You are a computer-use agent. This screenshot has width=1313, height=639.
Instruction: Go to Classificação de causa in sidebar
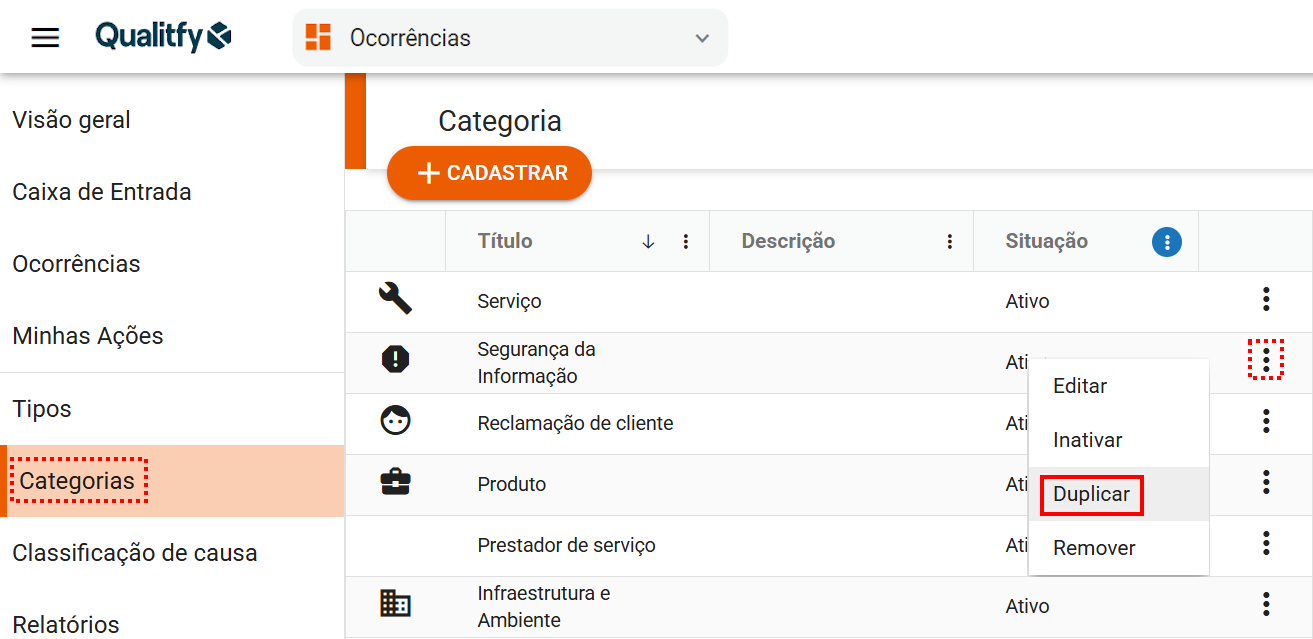point(135,553)
